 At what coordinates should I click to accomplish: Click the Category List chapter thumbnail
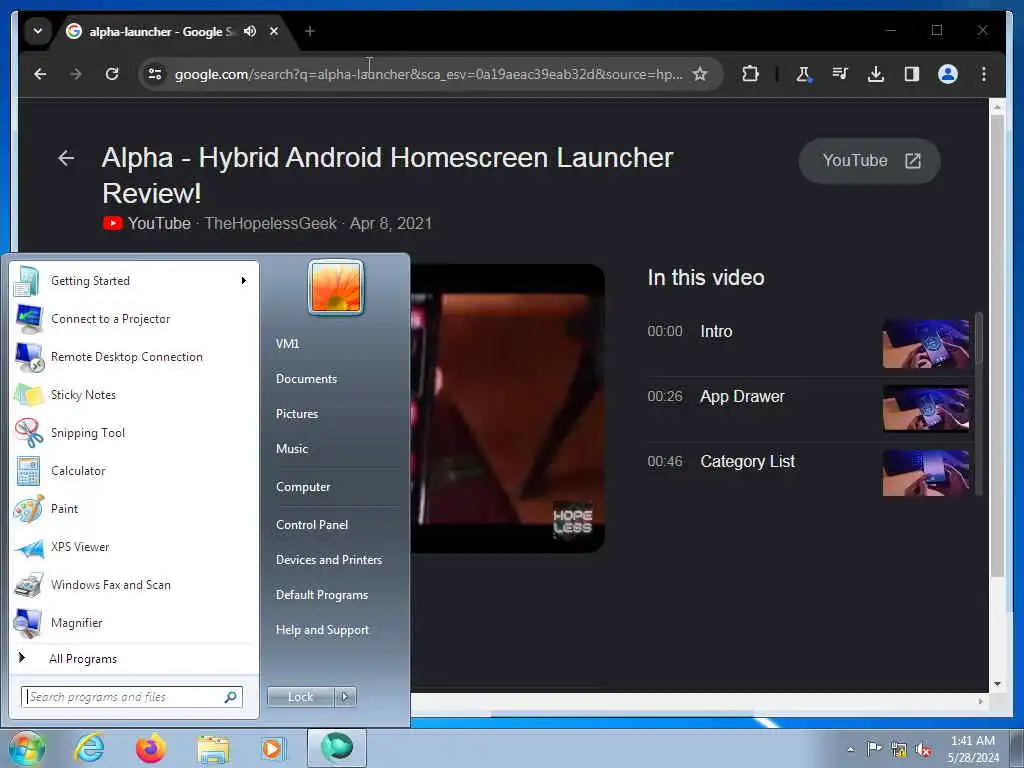[925, 473]
